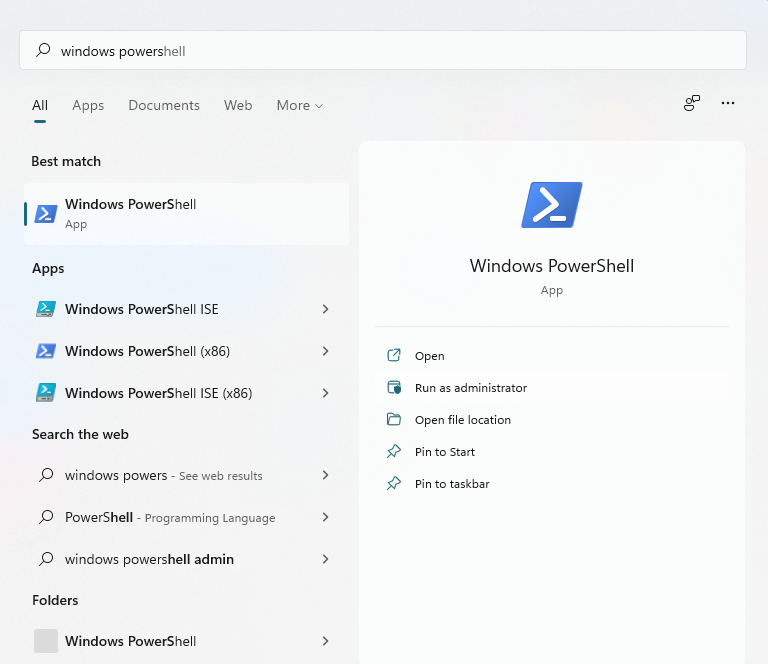The width and height of the screenshot is (768, 664).
Task: Open 'windows powershell admin' web suggestion
Action: pyautogui.click(x=187, y=559)
